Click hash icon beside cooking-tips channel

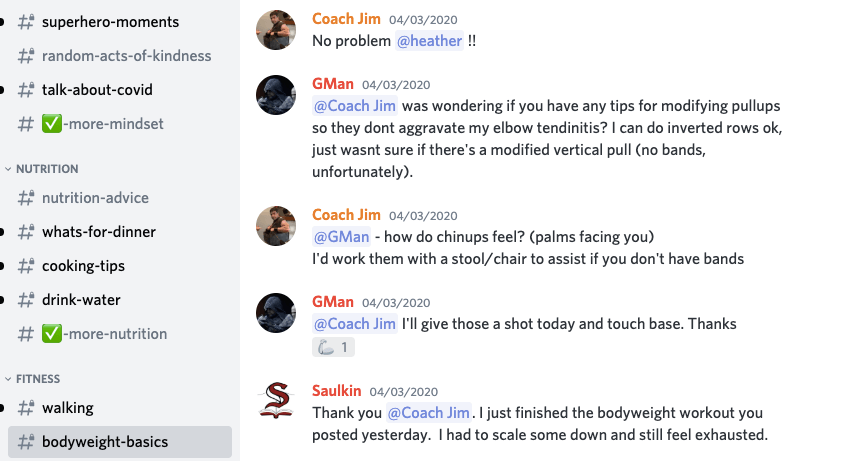[26, 266]
